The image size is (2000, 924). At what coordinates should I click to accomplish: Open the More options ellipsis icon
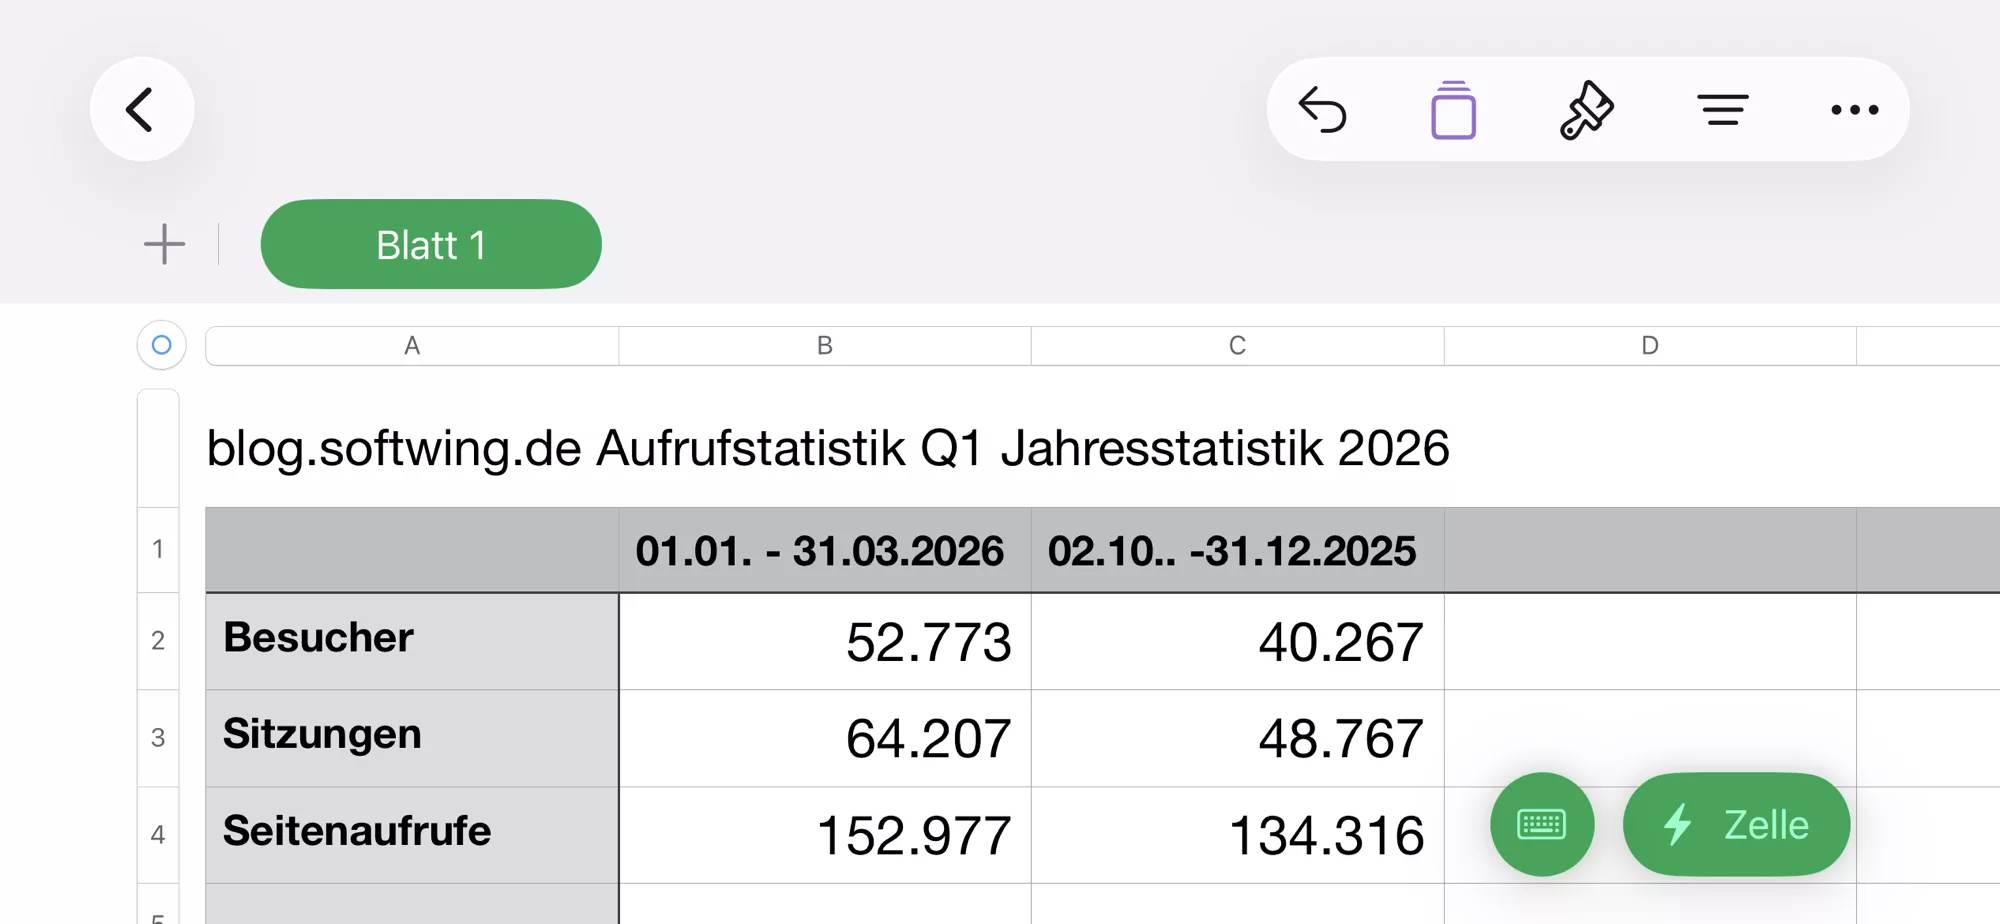1855,109
